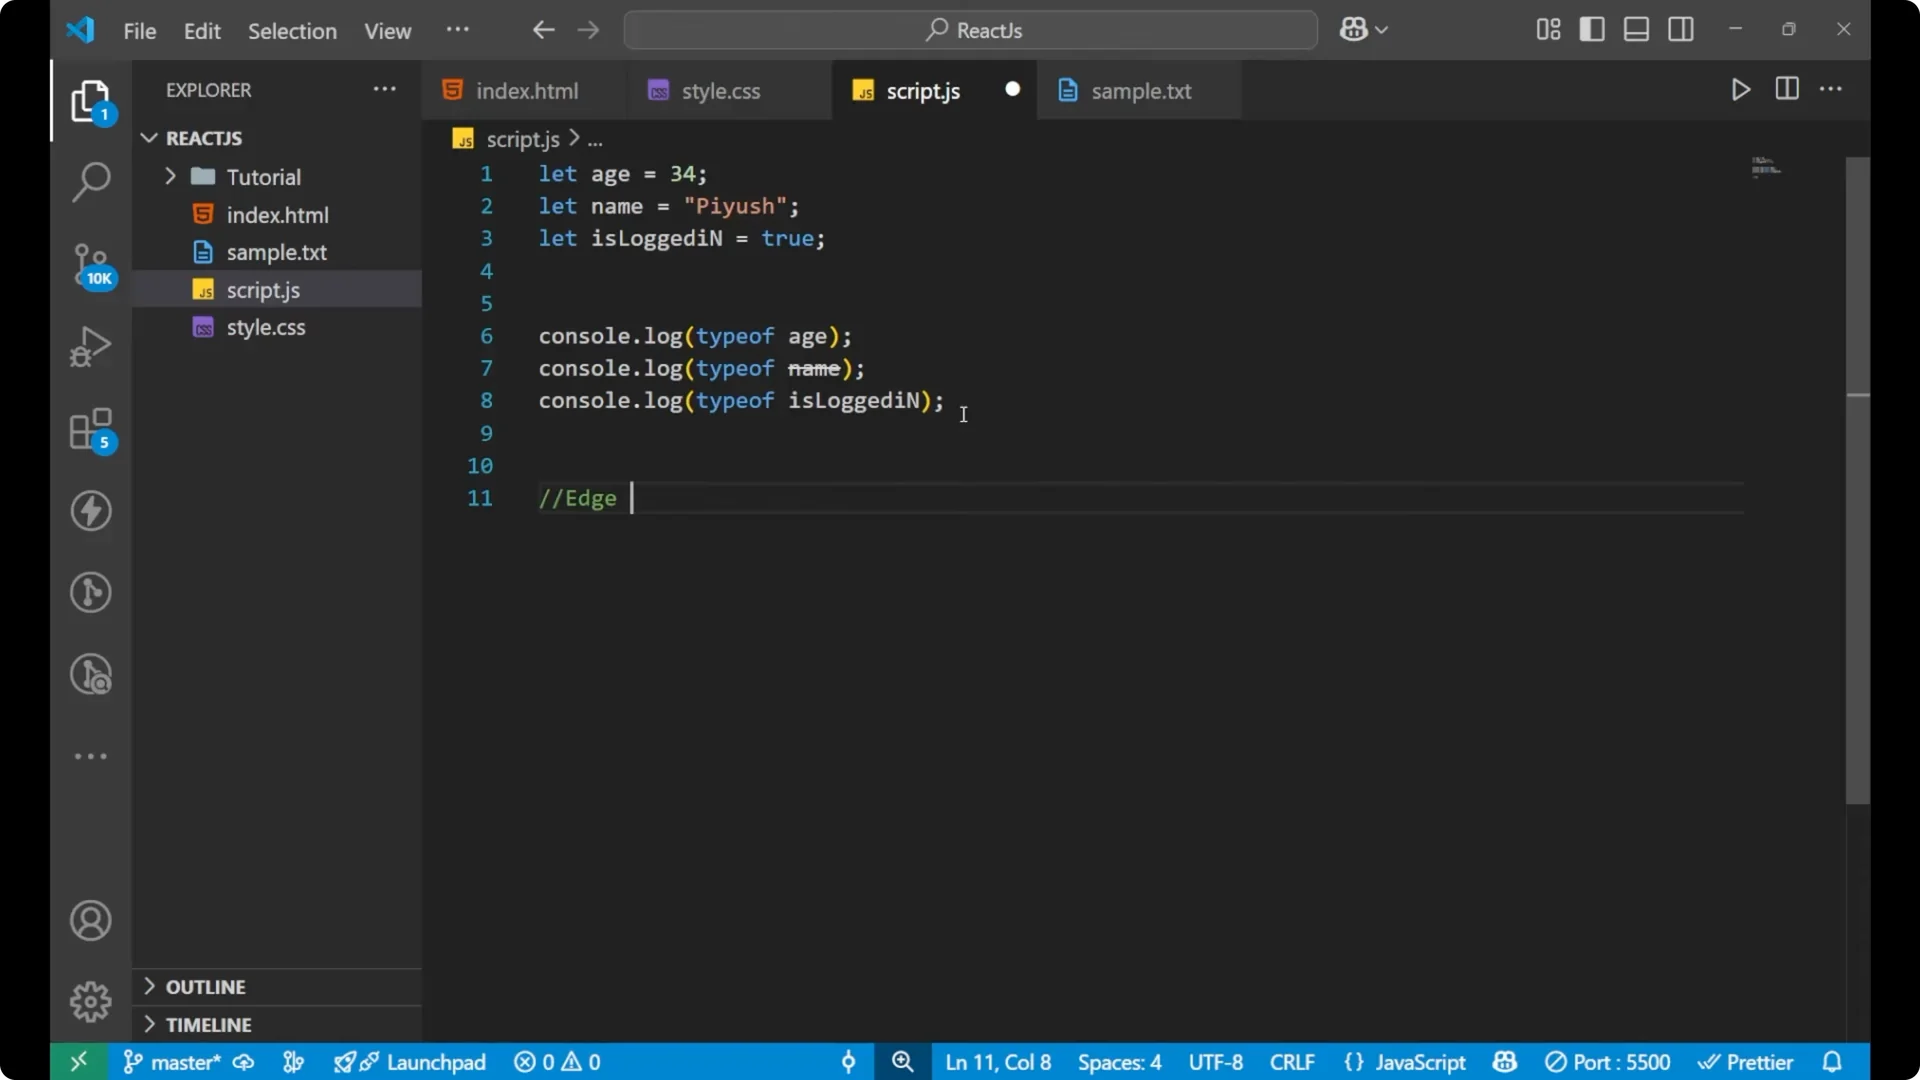Click Port: 5500 in the status bar
Screen dimensions: 1920x1080
click(1610, 1062)
